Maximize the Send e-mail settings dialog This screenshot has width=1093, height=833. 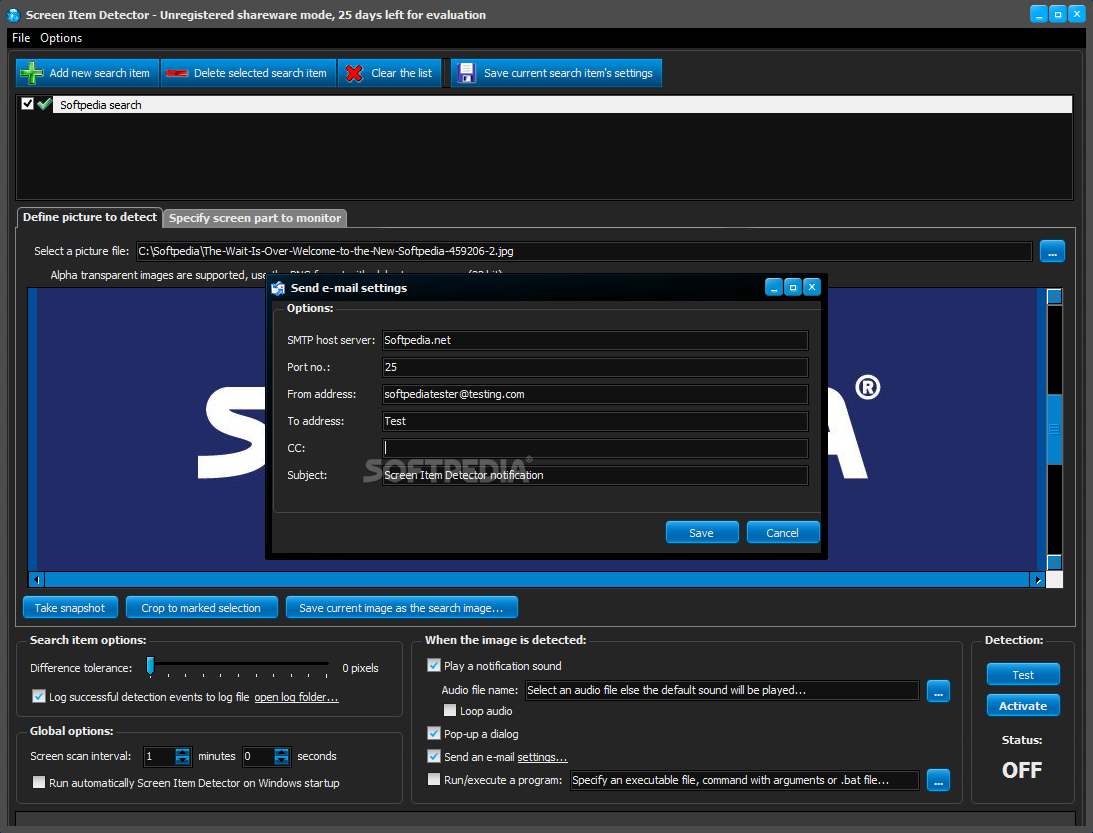(793, 286)
